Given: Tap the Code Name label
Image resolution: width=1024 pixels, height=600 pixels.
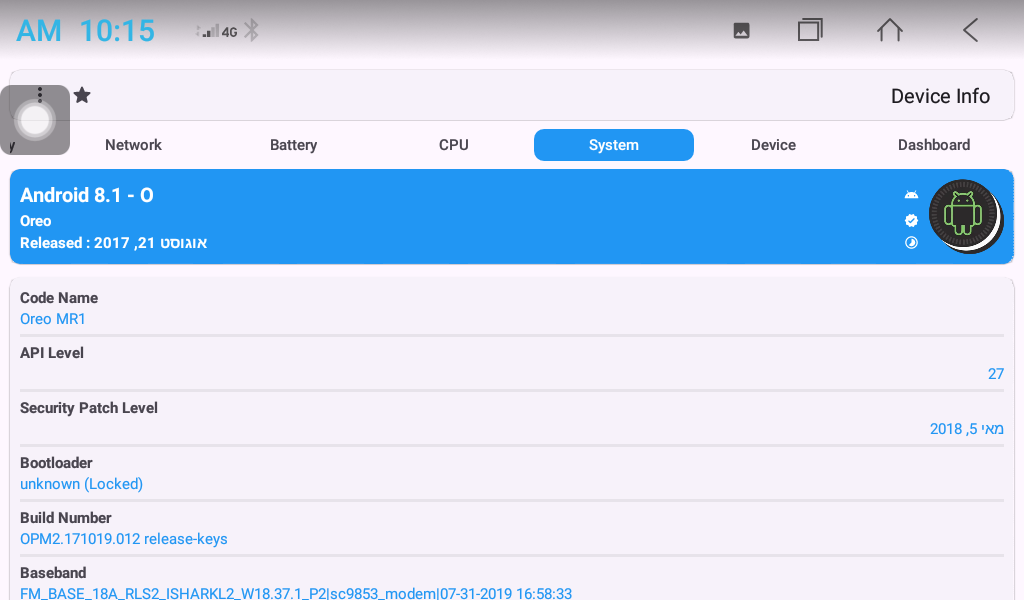Looking at the screenshot, I should pyautogui.click(x=59, y=298).
